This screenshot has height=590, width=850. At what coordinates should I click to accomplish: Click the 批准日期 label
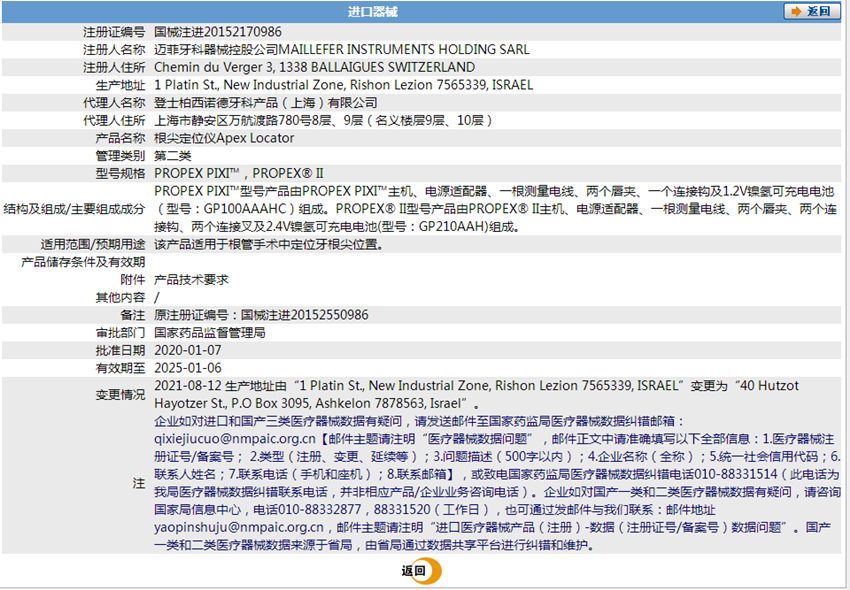tap(120, 351)
